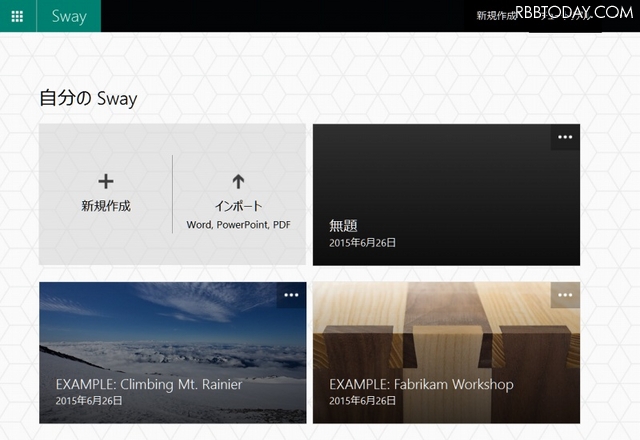Screen dimensions: 640x440
Task: Open more options on 無題 card
Action: pos(565,137)
